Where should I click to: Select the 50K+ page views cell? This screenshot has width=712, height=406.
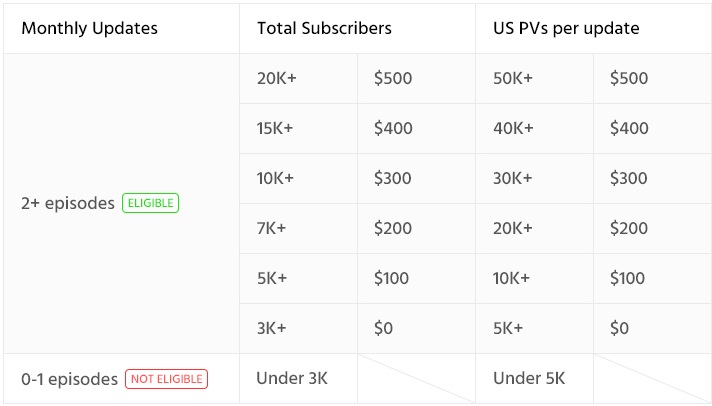click(x=514, y=78)
